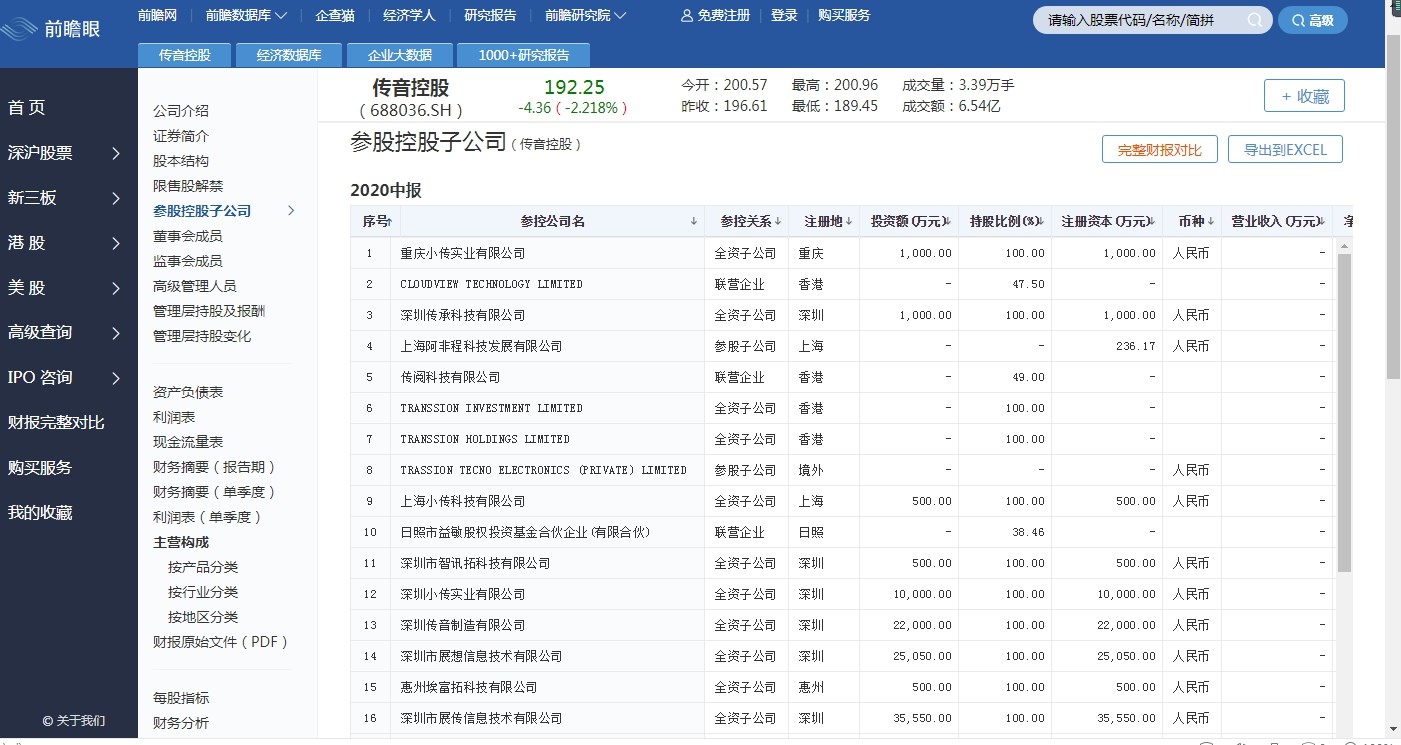The width and height of the screenshot is (1401, 745).
Task: Open 传音控股 tab
Action: (185, 55)
